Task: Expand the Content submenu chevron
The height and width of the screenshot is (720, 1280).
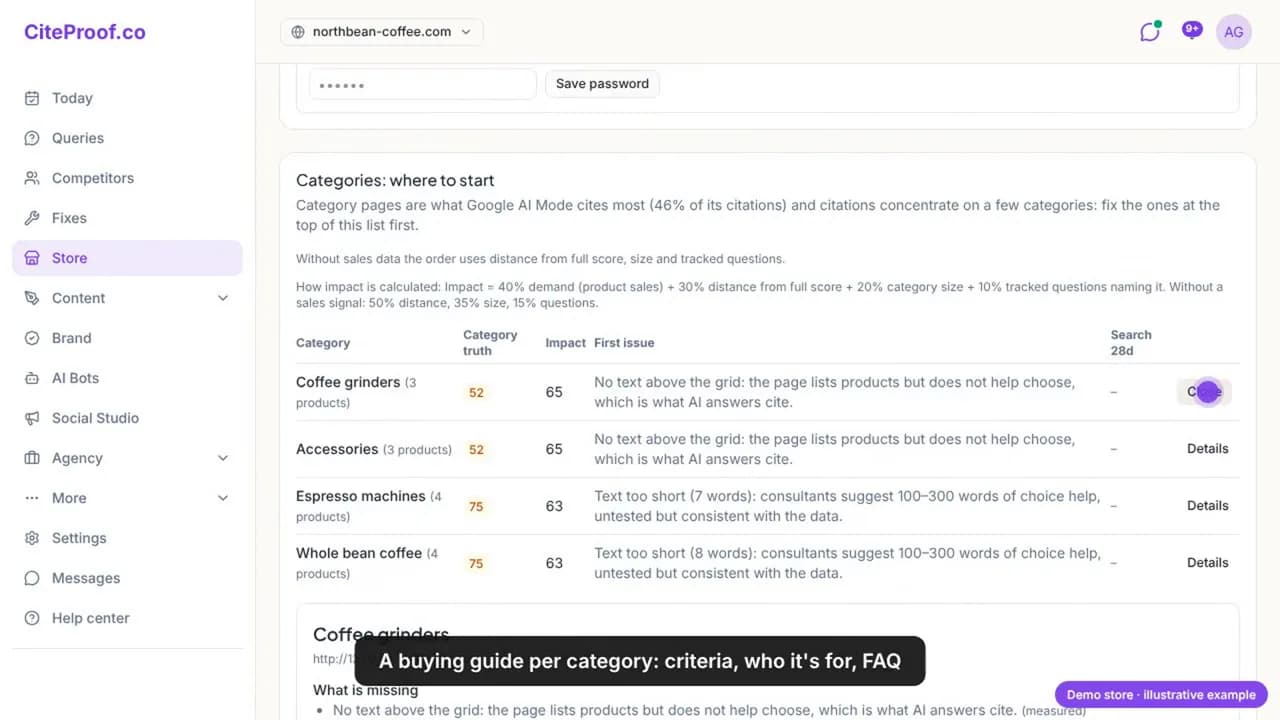Action: [x=223, y=298]
